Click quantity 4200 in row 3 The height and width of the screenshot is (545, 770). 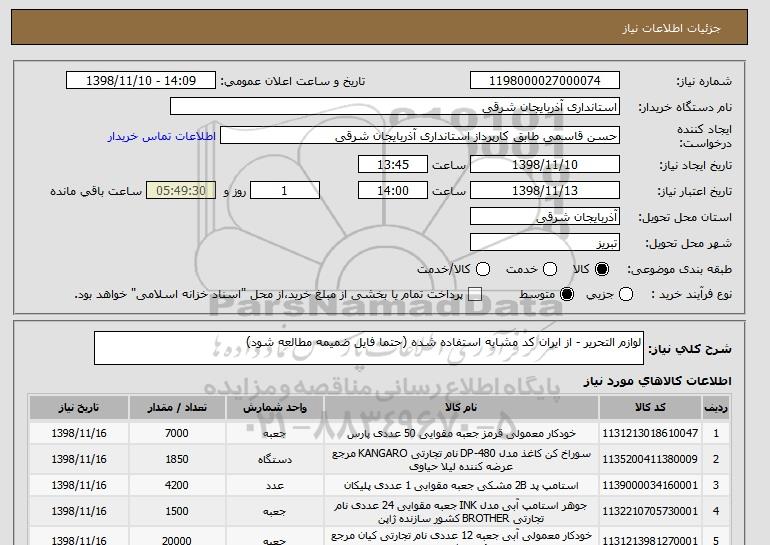click(177, 485)
